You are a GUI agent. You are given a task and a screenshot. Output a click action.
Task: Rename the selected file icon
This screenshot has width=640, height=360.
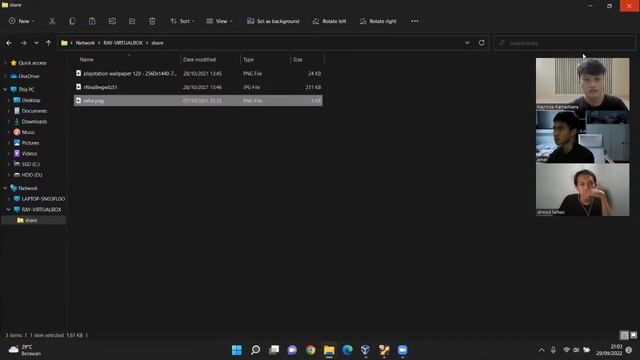click(x=112, y=21)
